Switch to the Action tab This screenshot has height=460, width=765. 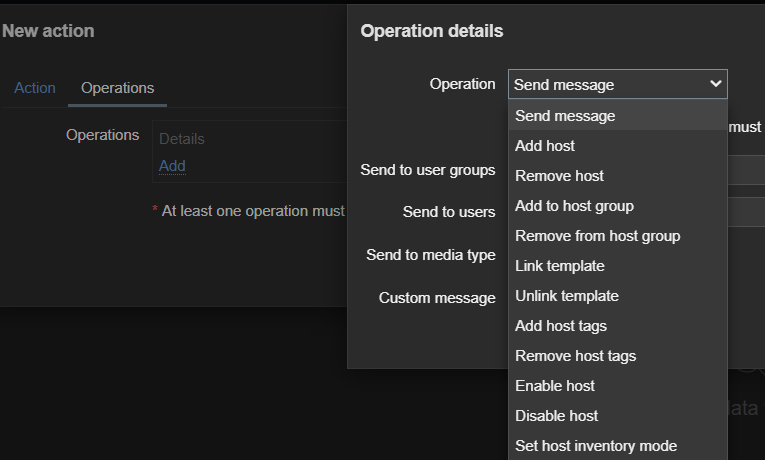35,88
